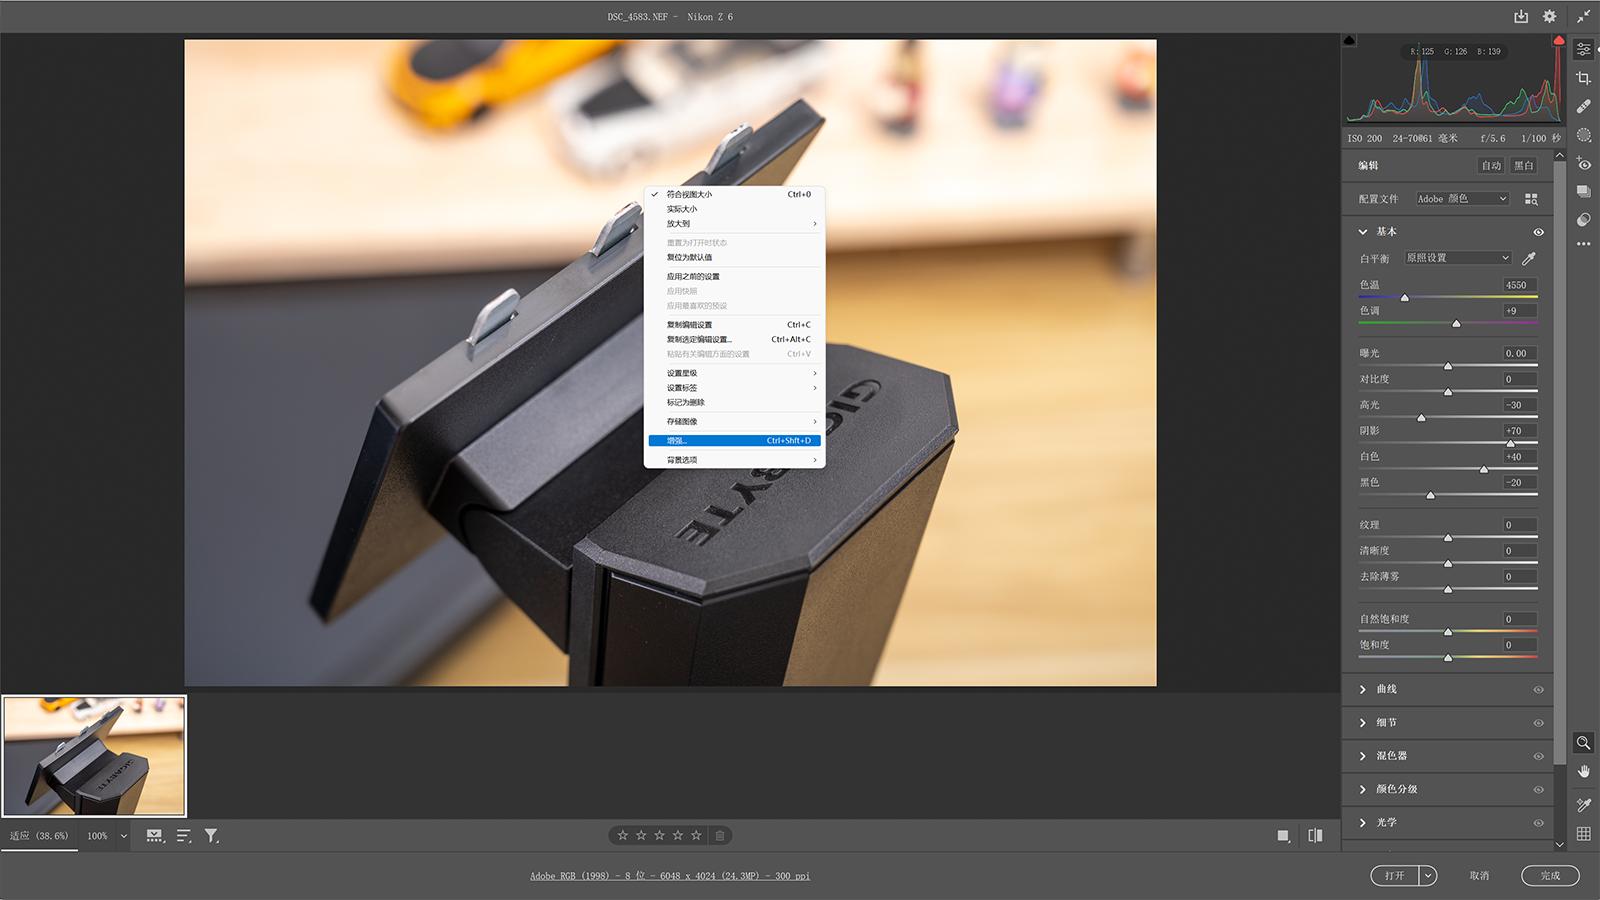
Task: Expand the 混色器 panel
Action: coord(1390,756)
